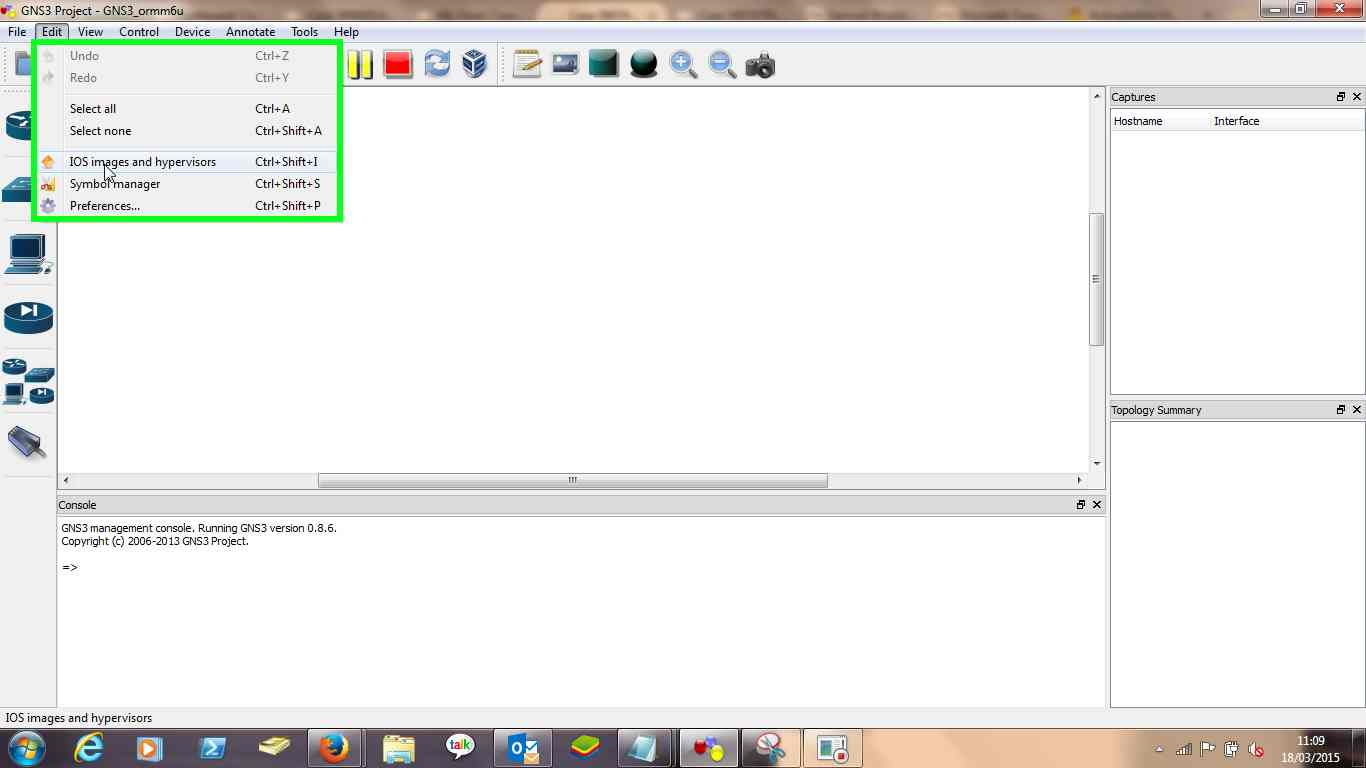Click the vertical scrollbar up arrow
Viewport: 1366px width, 768px height.
(x=1097, y=96)
